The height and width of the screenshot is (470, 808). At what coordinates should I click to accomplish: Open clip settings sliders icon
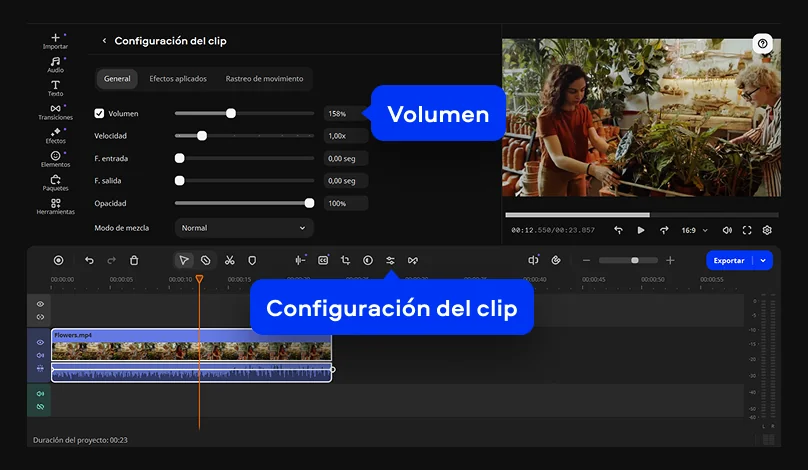tap(390, 260)
